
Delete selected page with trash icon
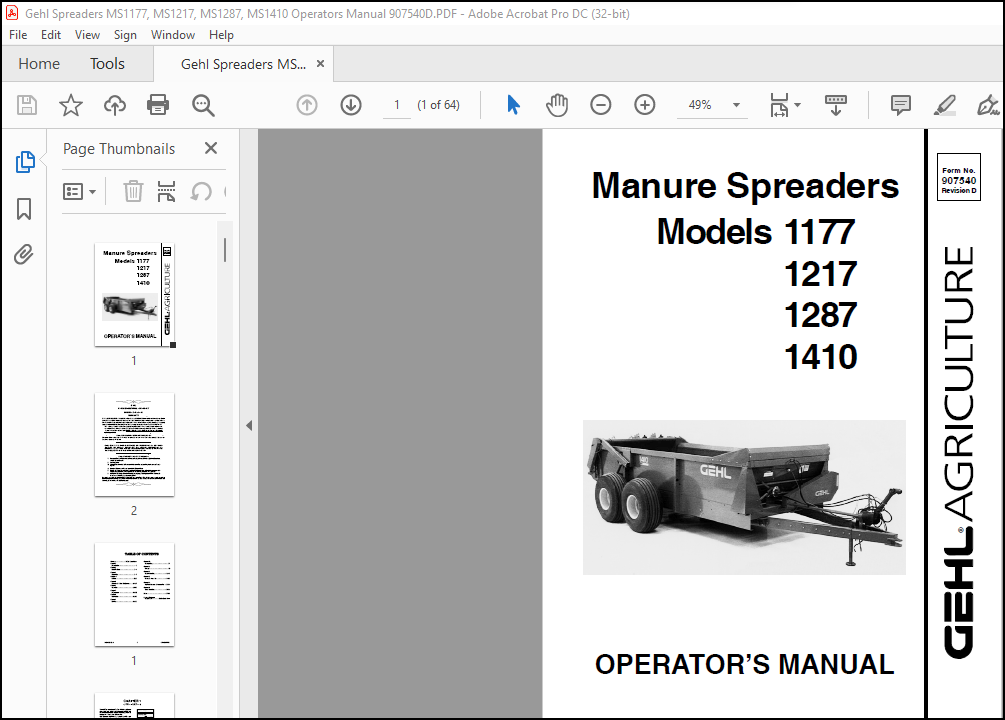tap(133, 191)
